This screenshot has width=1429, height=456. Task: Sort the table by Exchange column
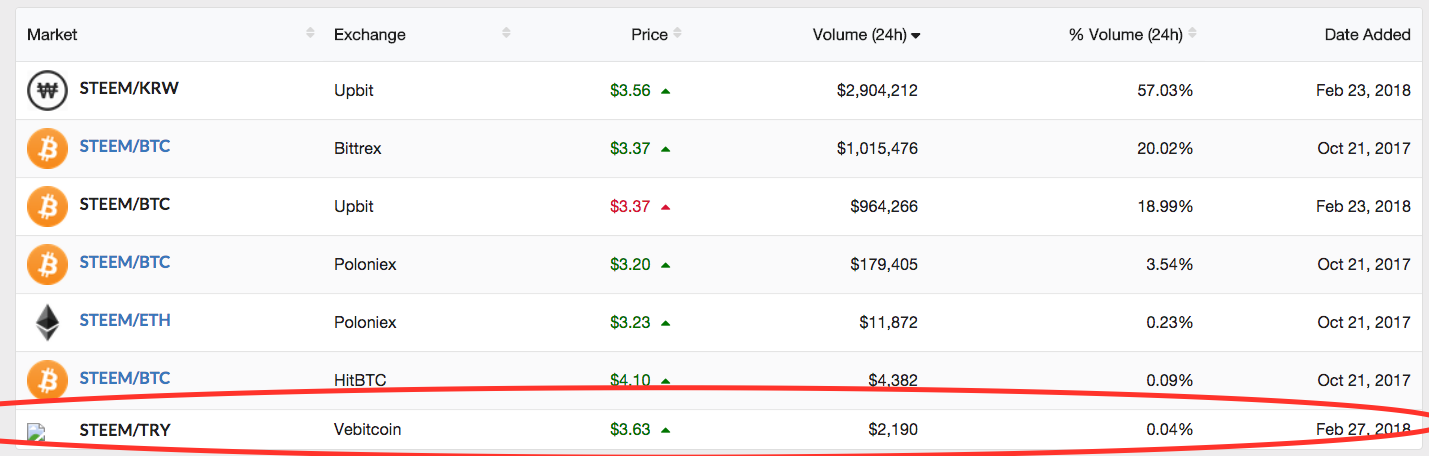click(370, 35)
